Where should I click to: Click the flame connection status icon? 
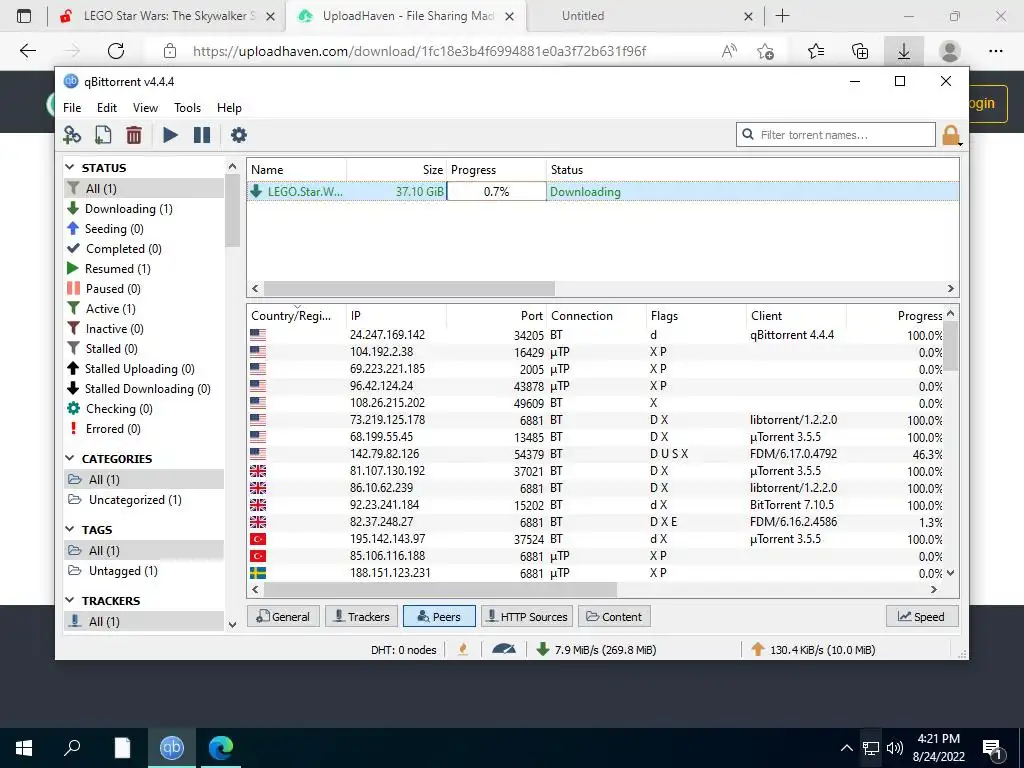[x=463, y=649]
